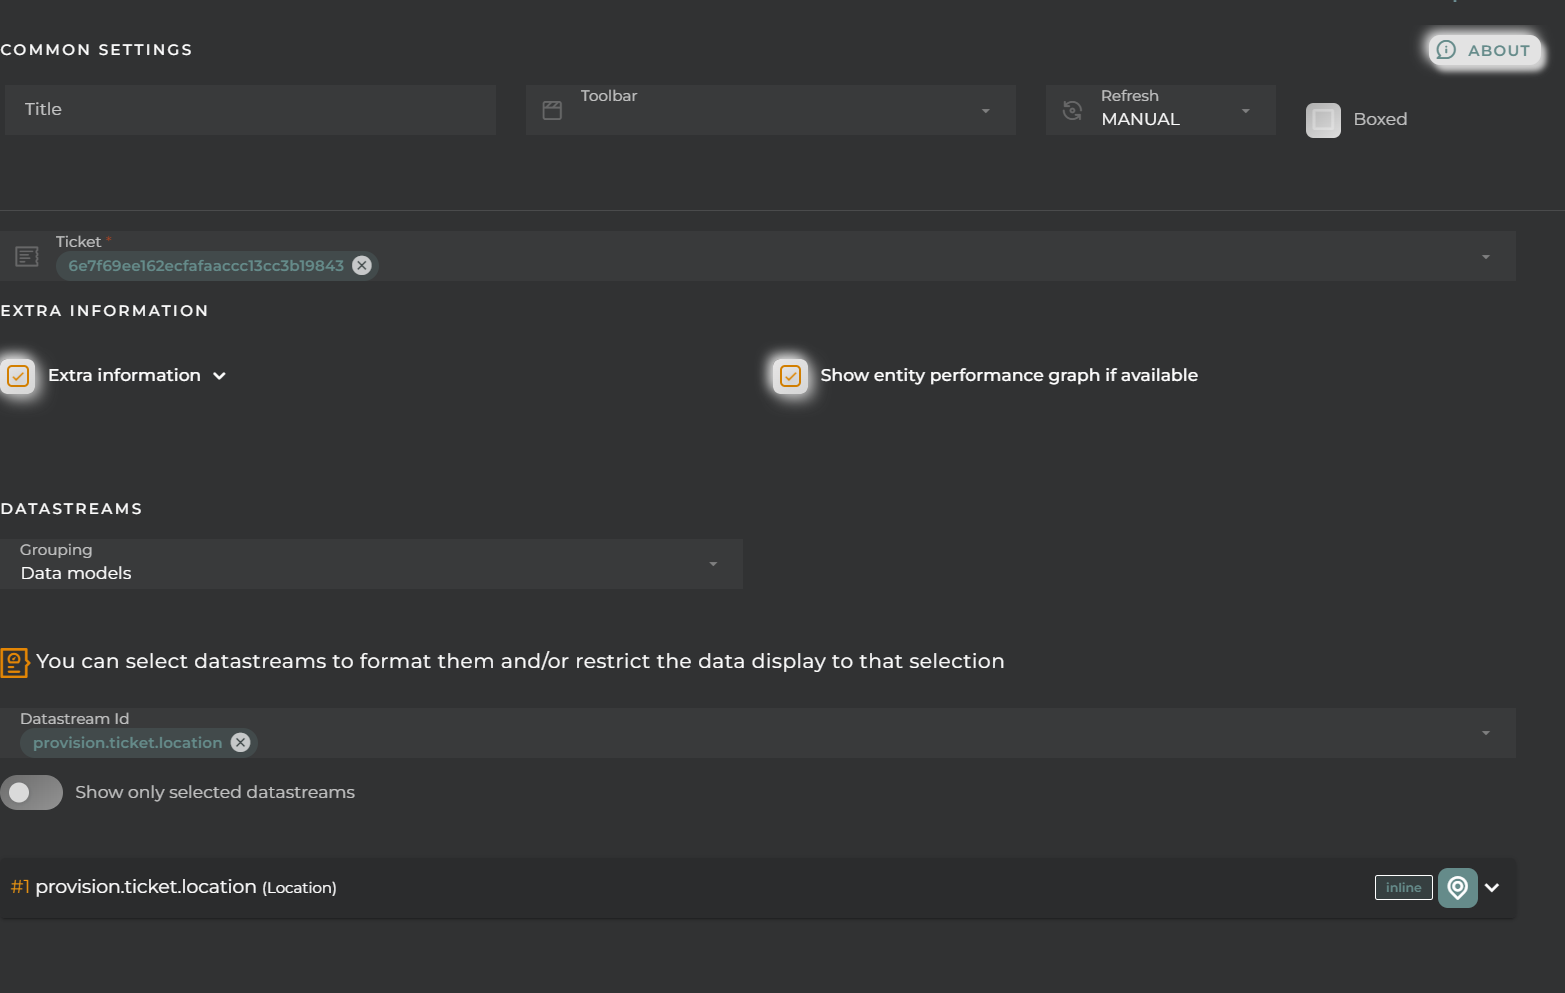Viewport: 1565px width, 993px height.
Task: Uncheck the Extra information checkbox
Action: pos(18,376)
